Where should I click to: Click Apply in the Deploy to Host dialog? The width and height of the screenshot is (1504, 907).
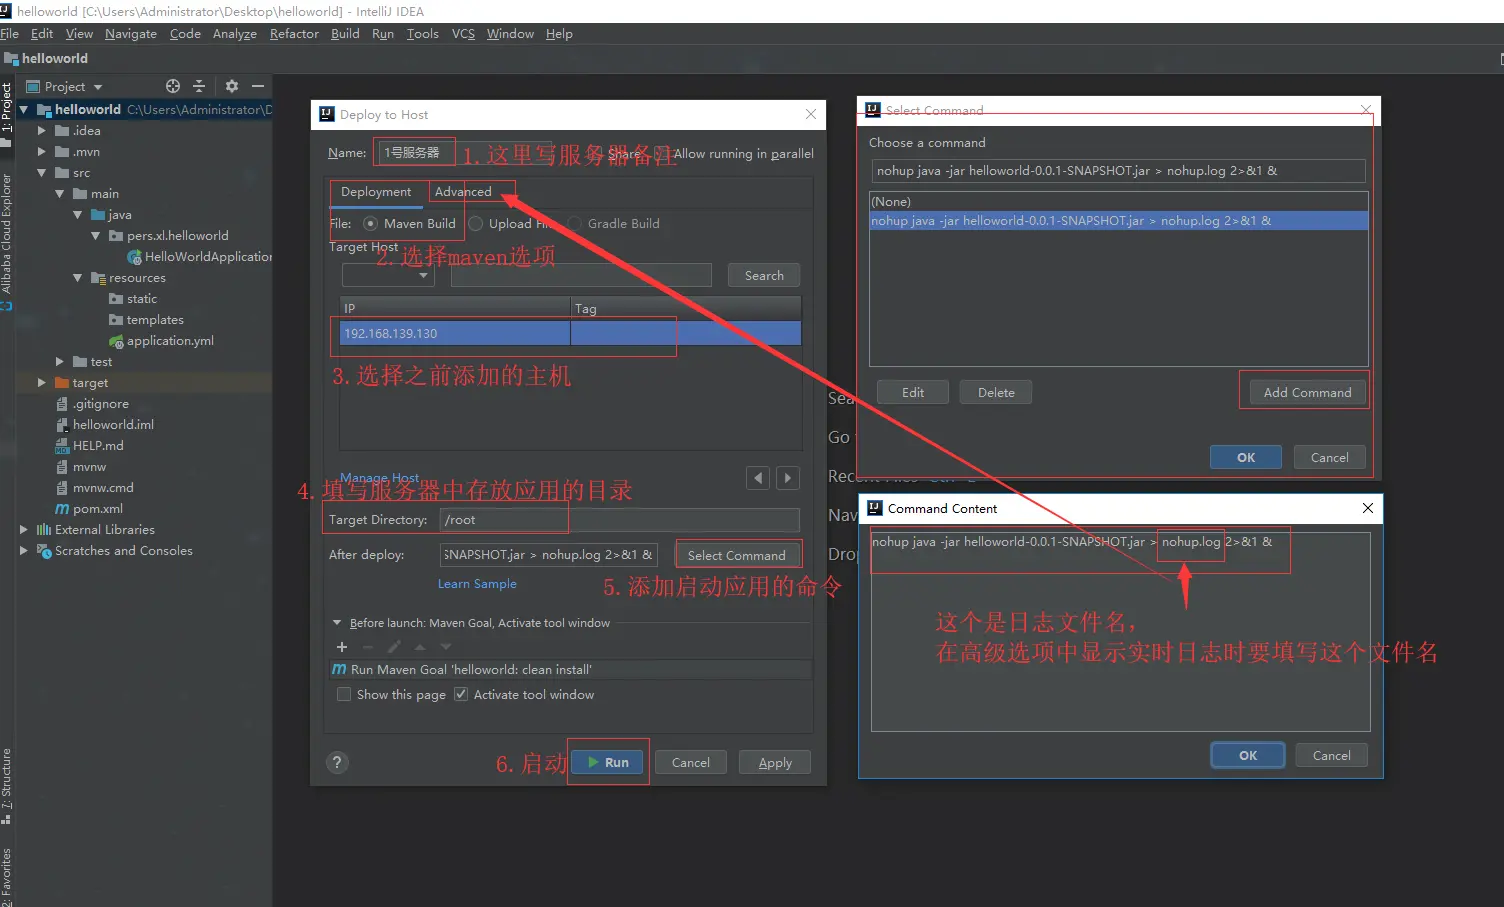point(775,763)
